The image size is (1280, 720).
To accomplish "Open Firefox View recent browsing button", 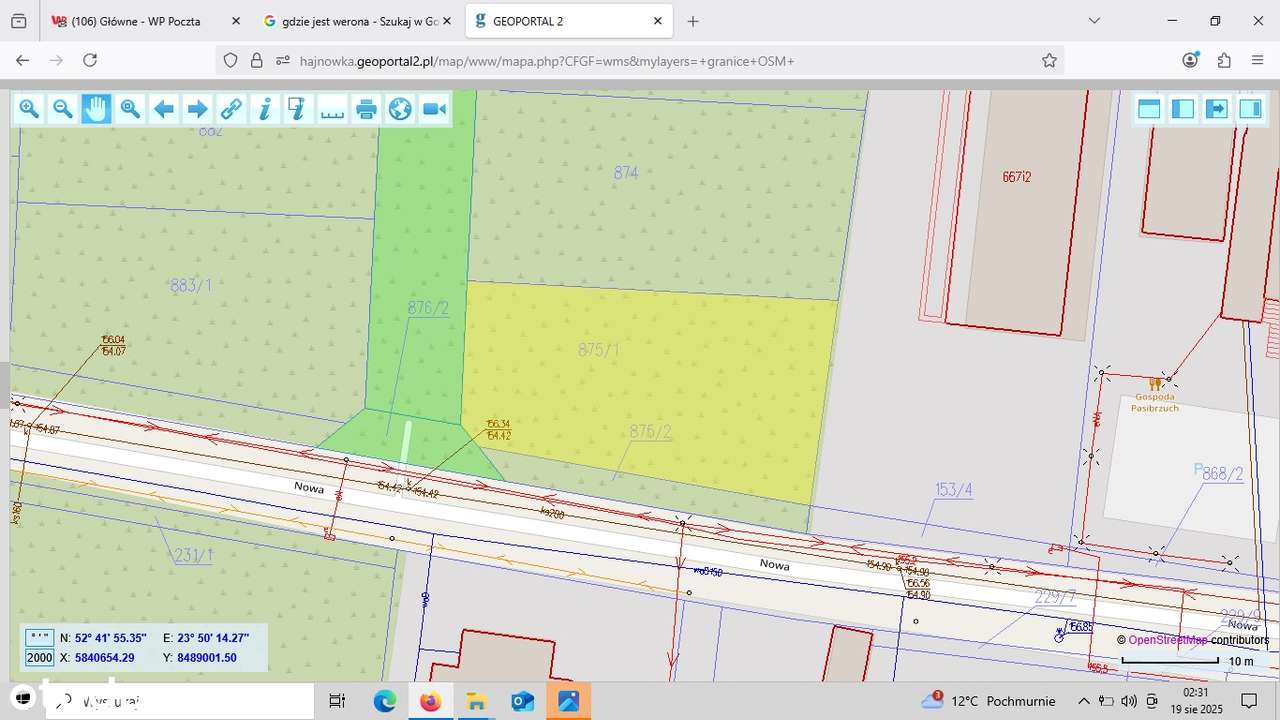I will 18,21.
